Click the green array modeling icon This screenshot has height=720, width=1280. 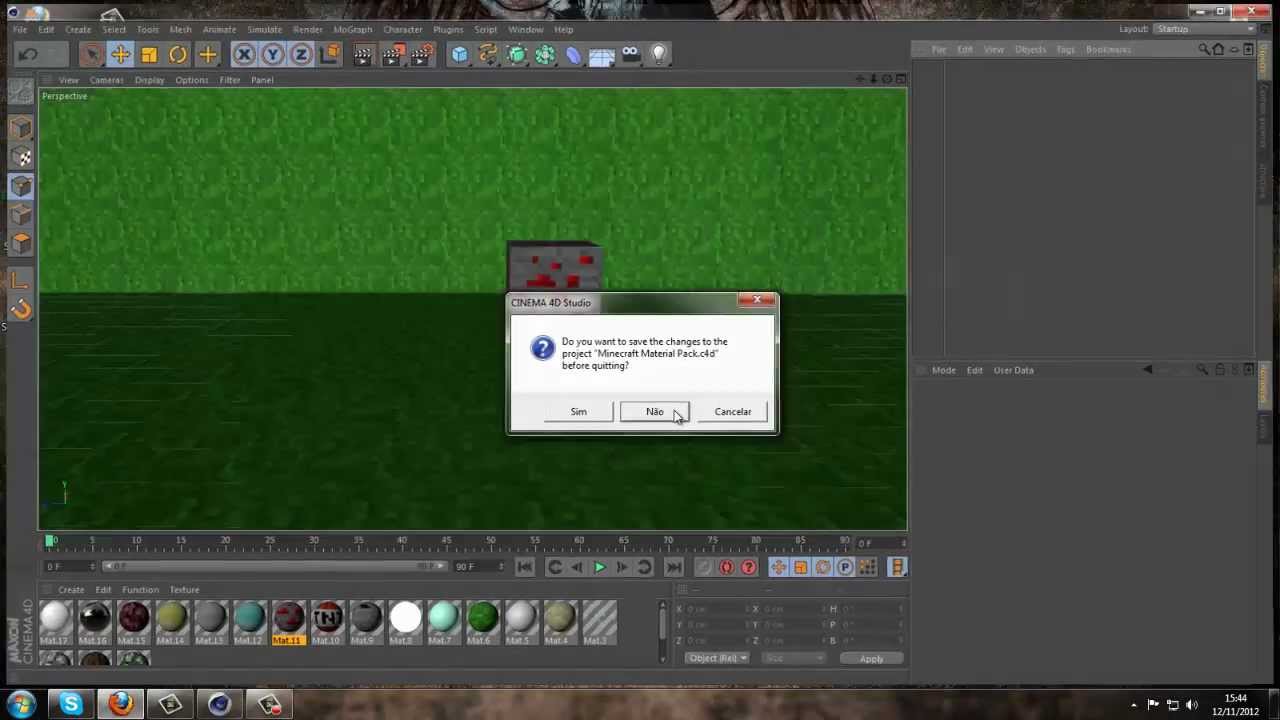545,54
